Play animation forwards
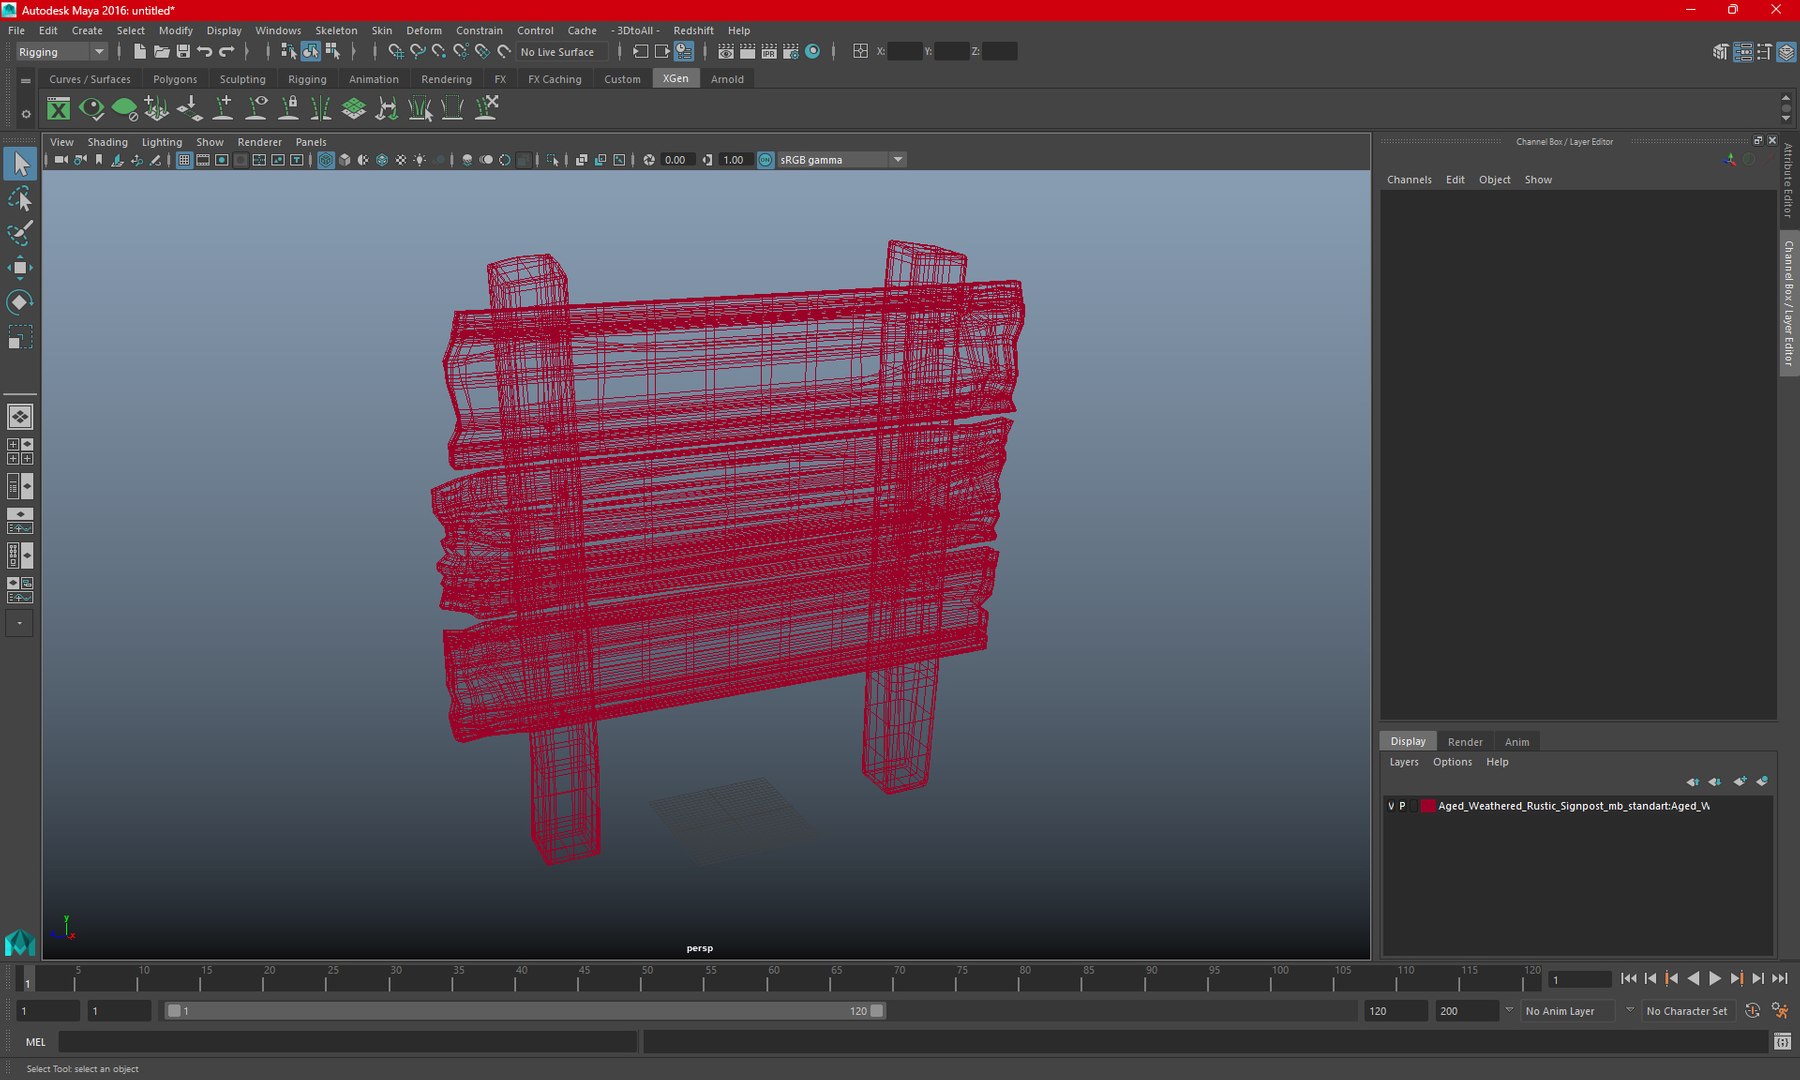Screen dimensions: 1800x1080 pyautogui.click(x=1715, y=979)
